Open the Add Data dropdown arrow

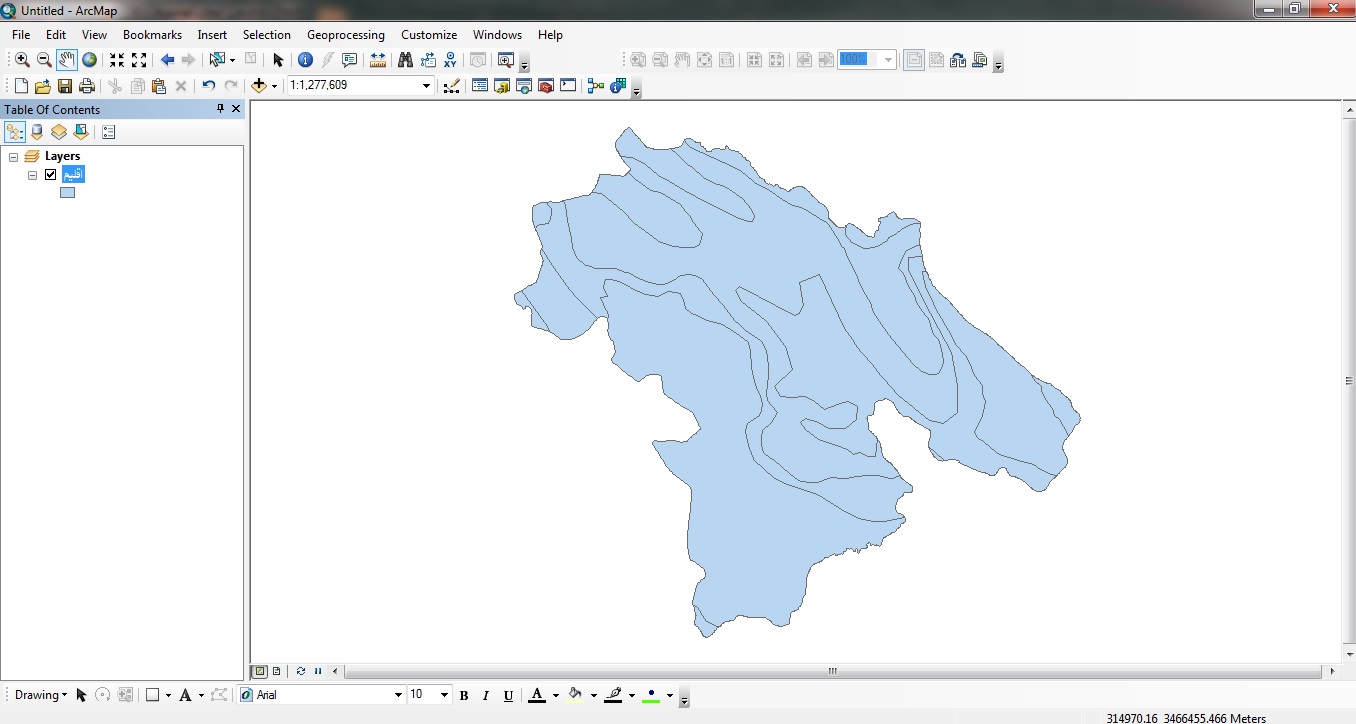click(274, 86)
